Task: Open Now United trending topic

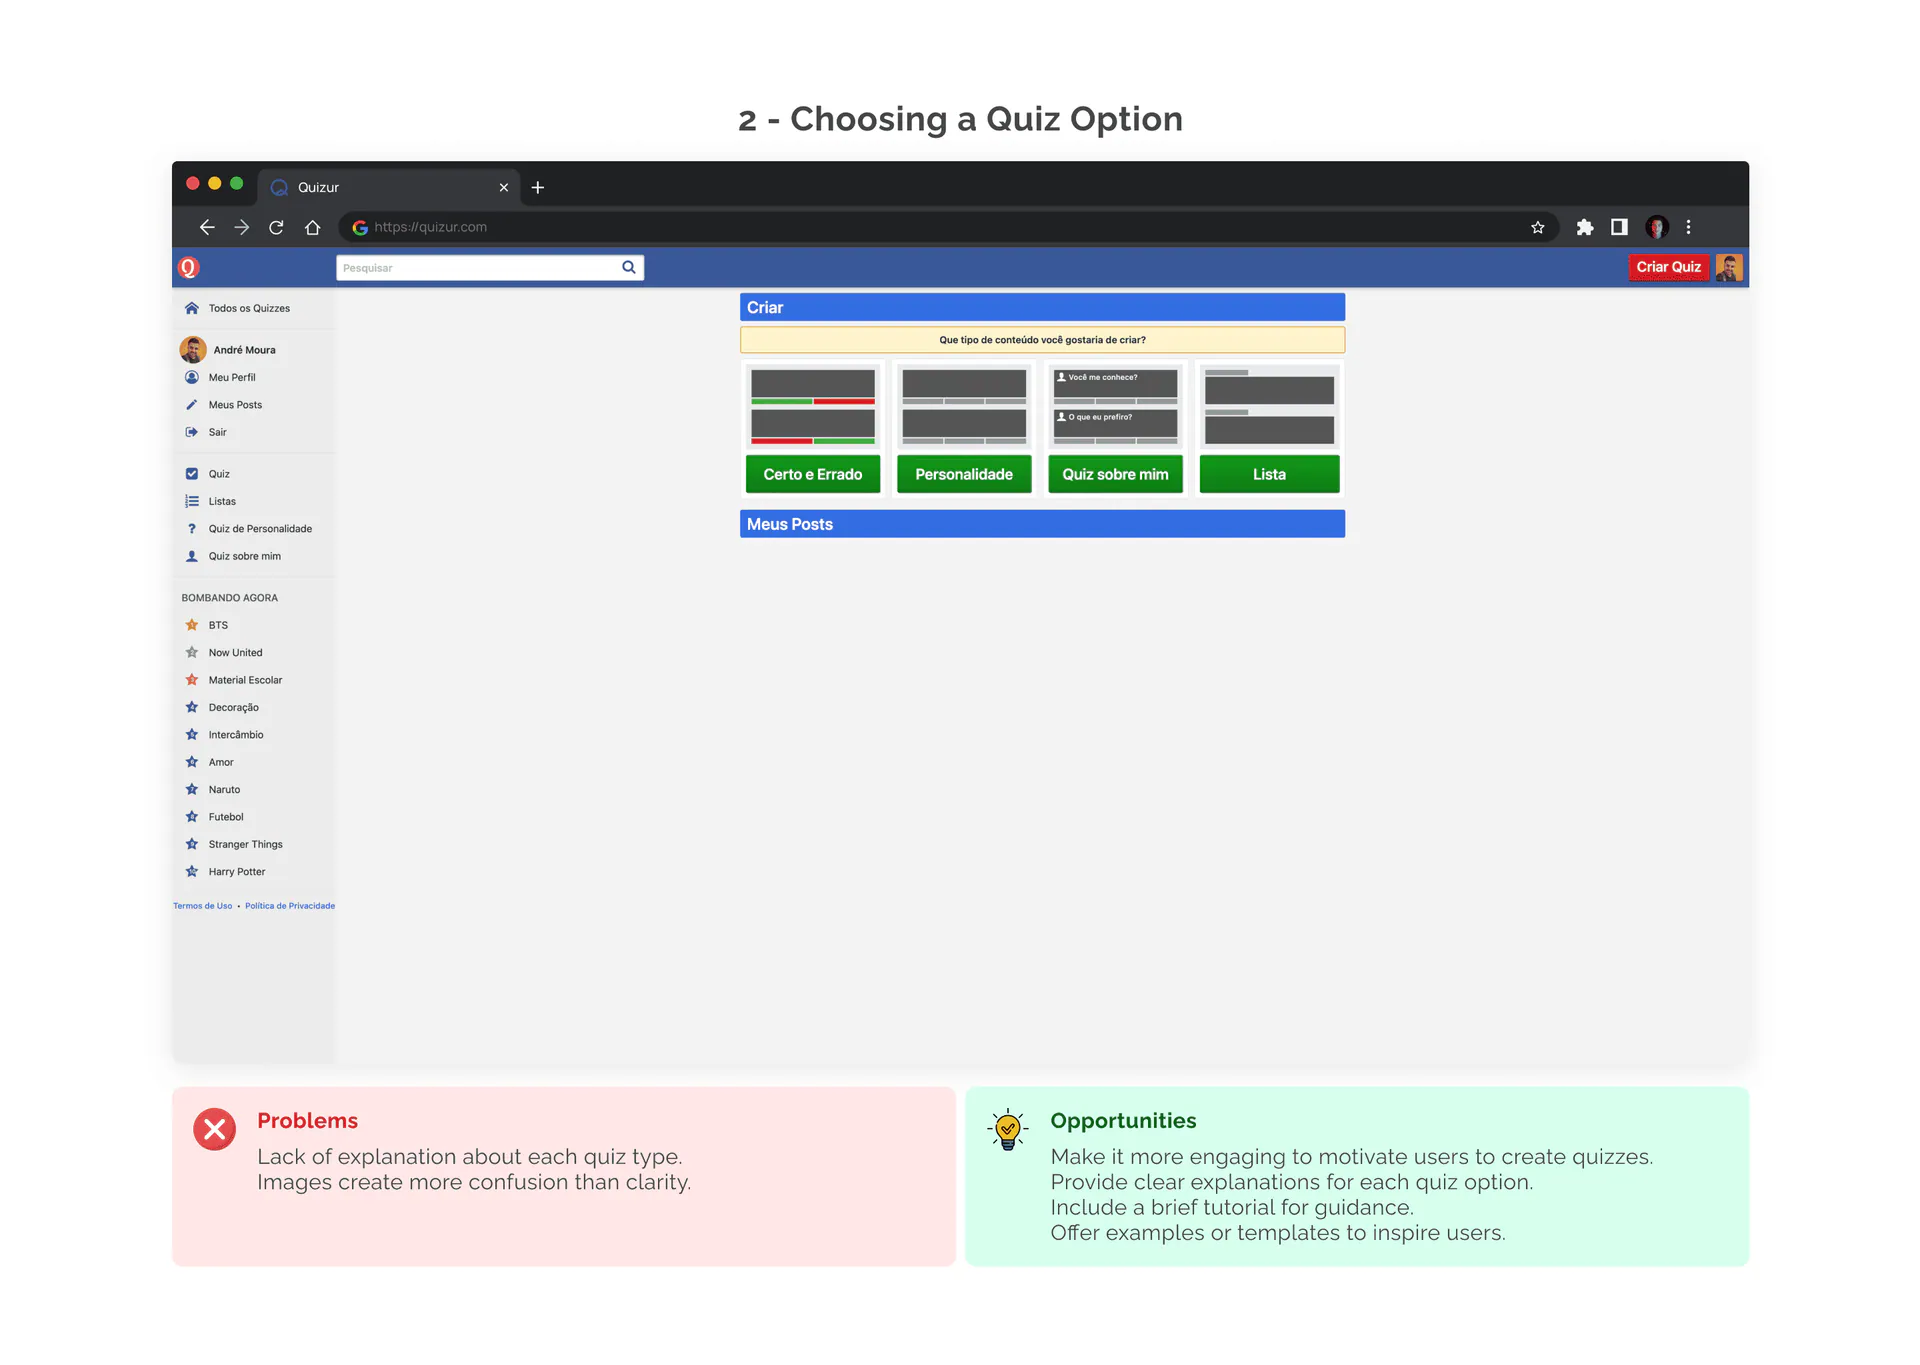Action: (235, 653)
